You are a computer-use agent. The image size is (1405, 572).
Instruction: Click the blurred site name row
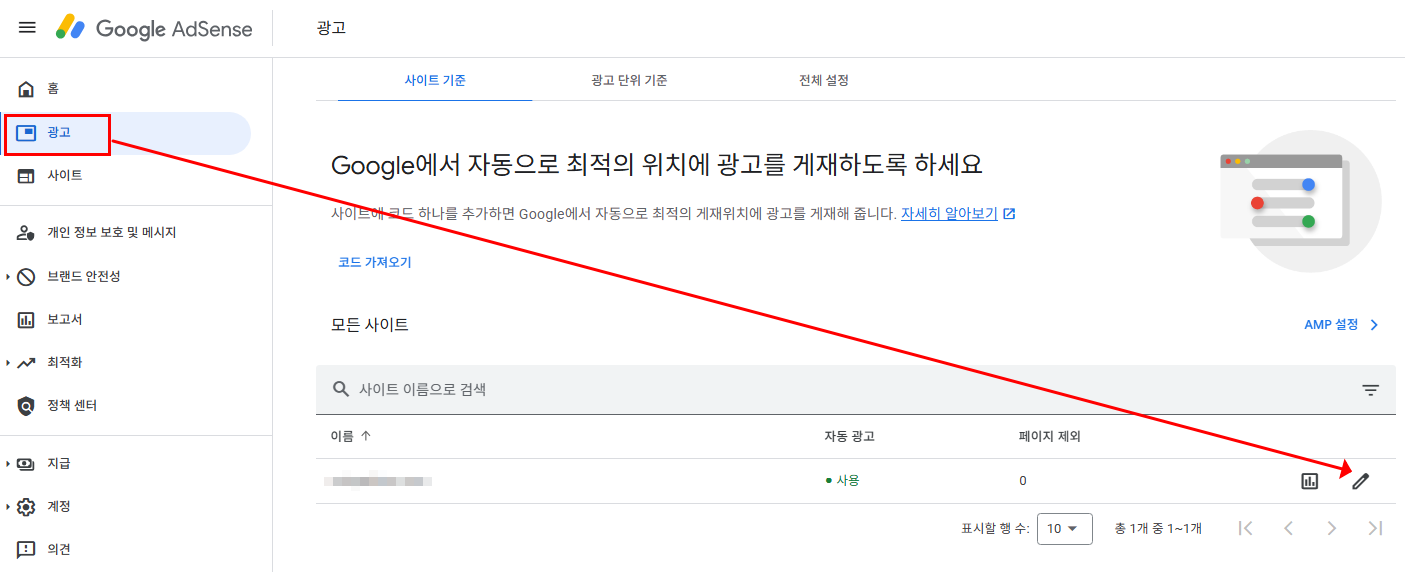coord(380,481)
